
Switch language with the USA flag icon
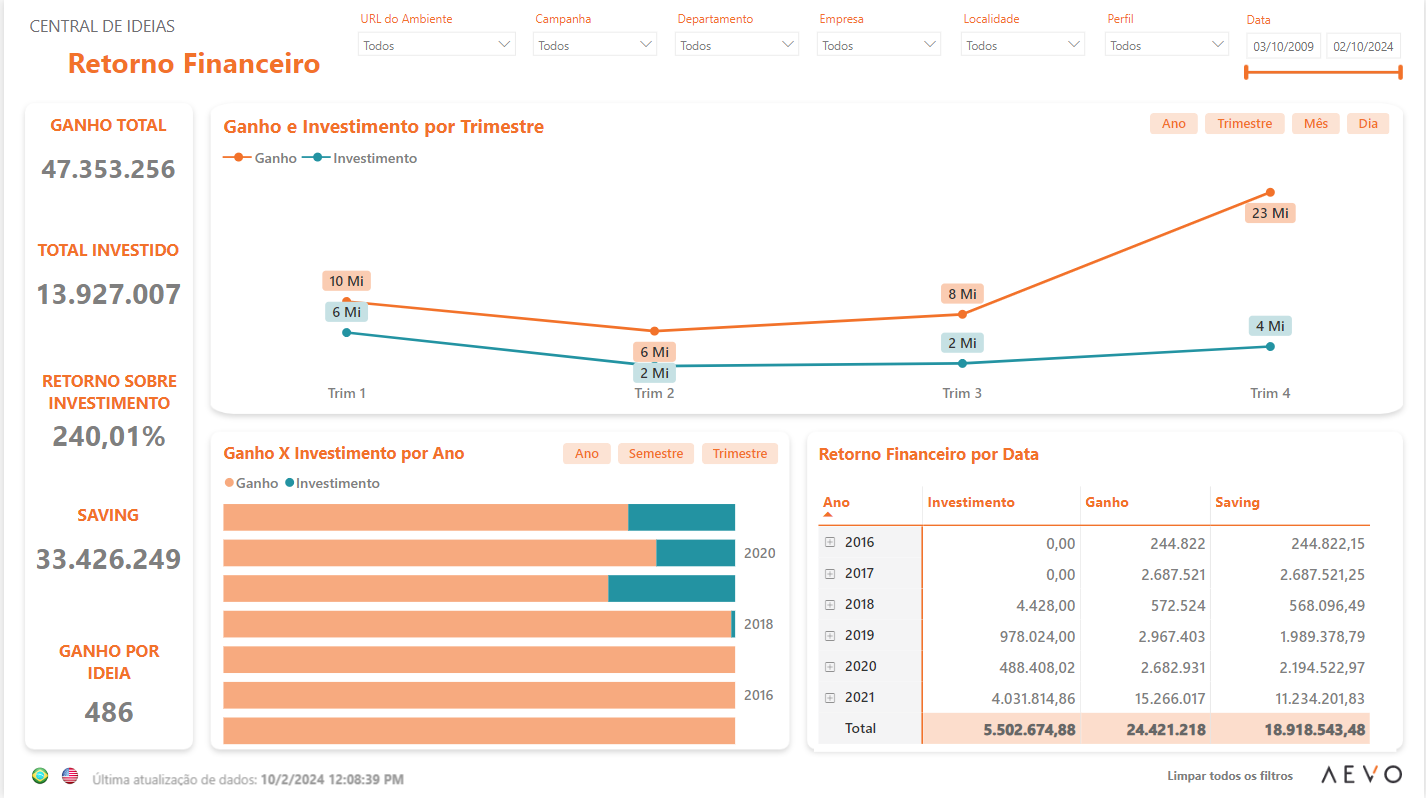pyautogui.click(x=70, y=775)
